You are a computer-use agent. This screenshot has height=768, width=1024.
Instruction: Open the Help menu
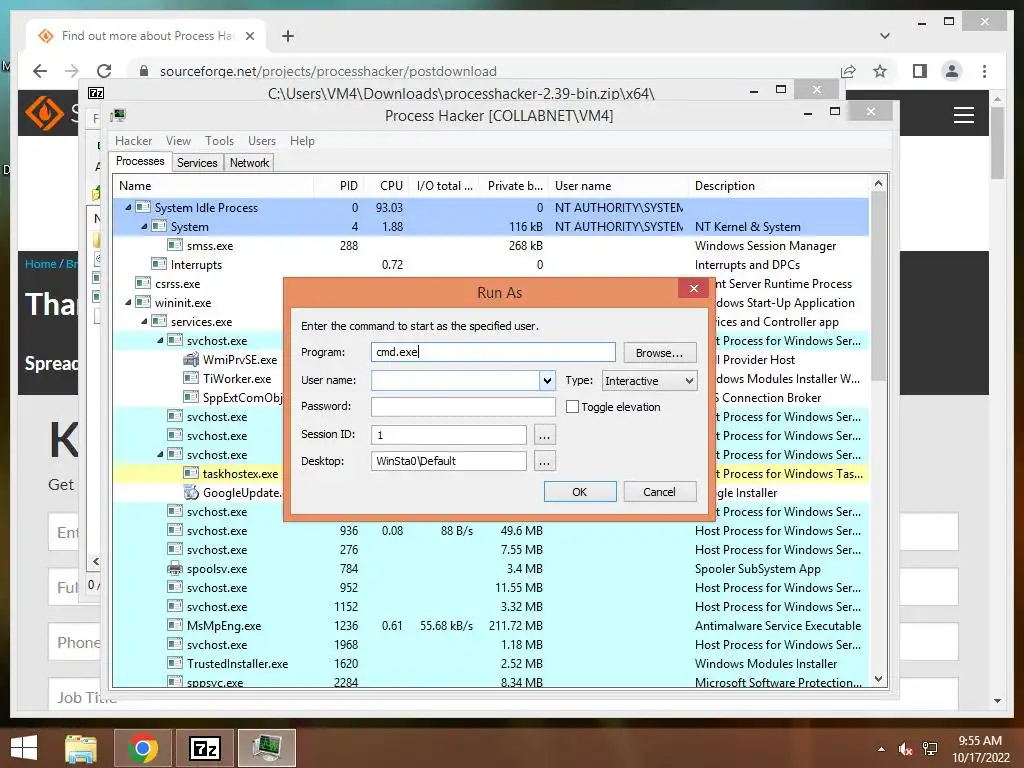click(x=302, y=141)
